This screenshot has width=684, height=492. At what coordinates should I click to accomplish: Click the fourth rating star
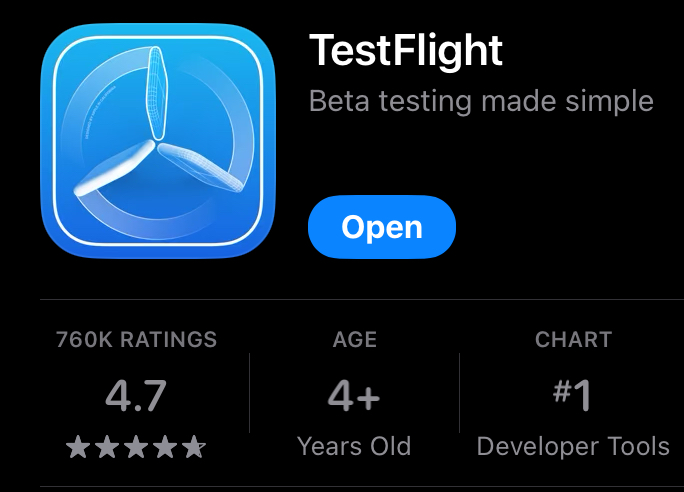[x=165, y=447]
